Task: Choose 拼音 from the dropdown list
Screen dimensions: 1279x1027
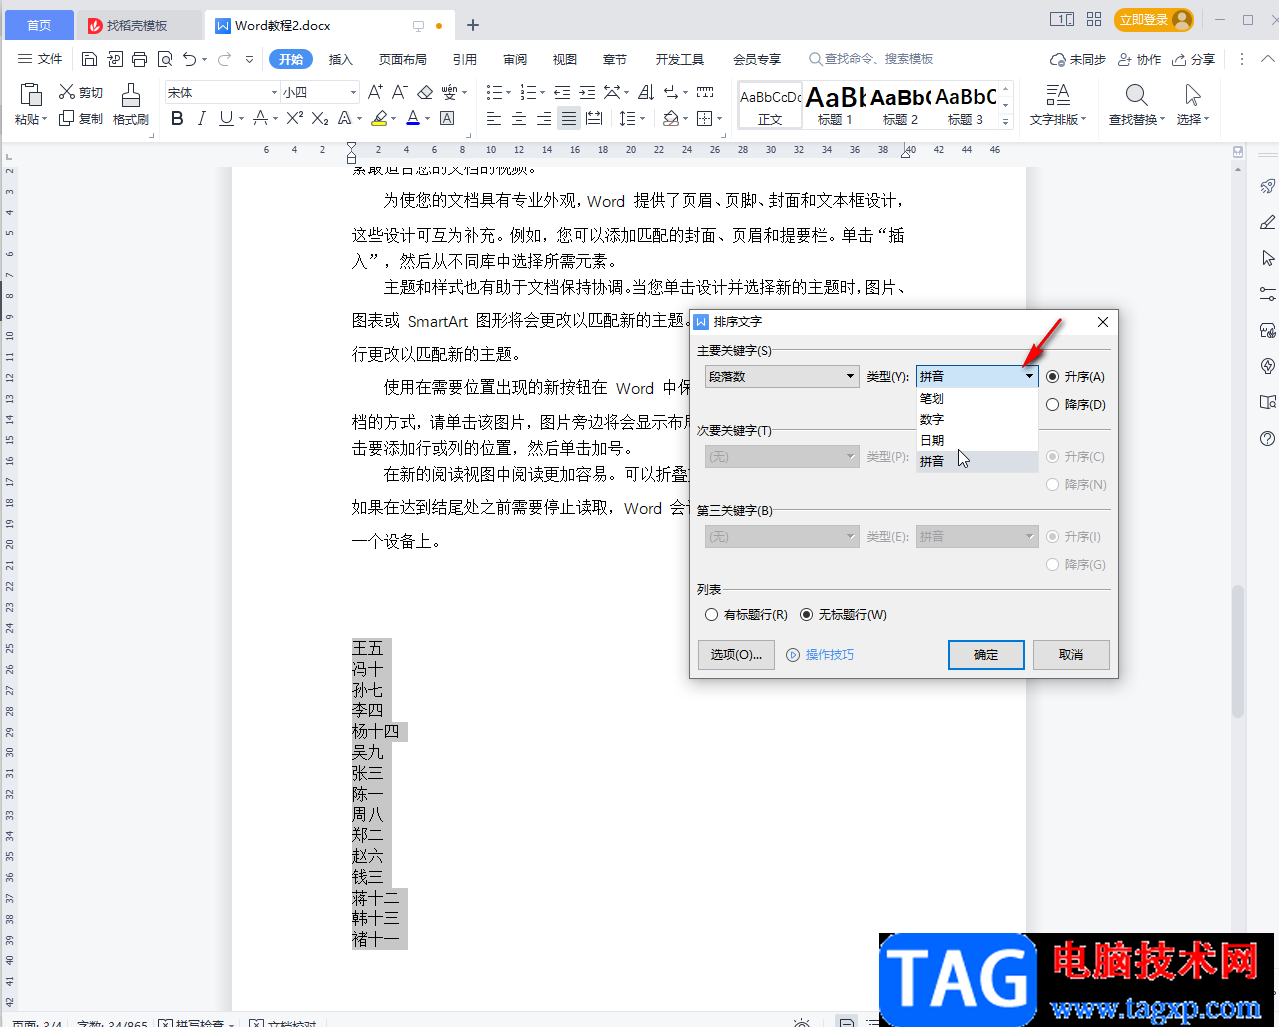Action: (977, 461)
